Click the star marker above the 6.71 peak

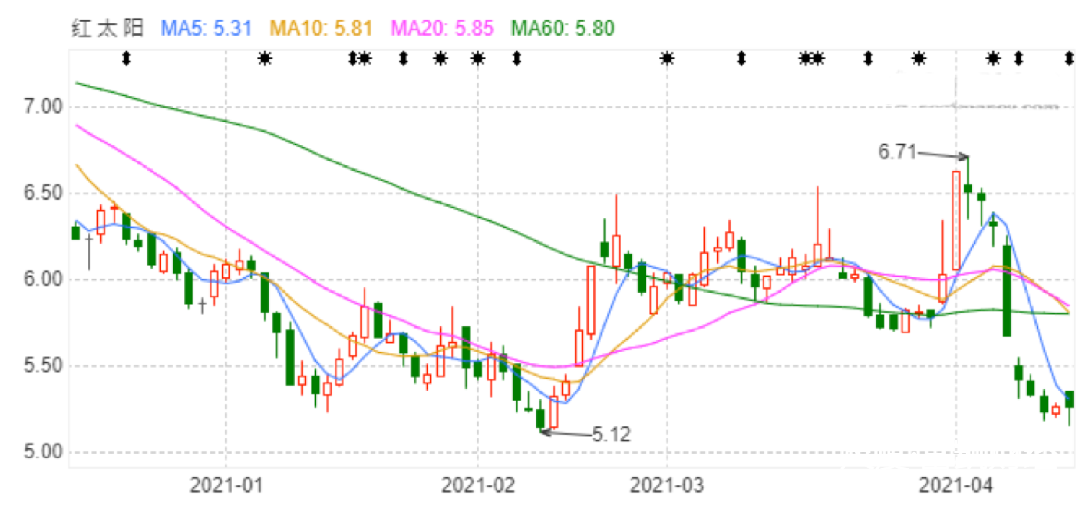click(993, 59)
